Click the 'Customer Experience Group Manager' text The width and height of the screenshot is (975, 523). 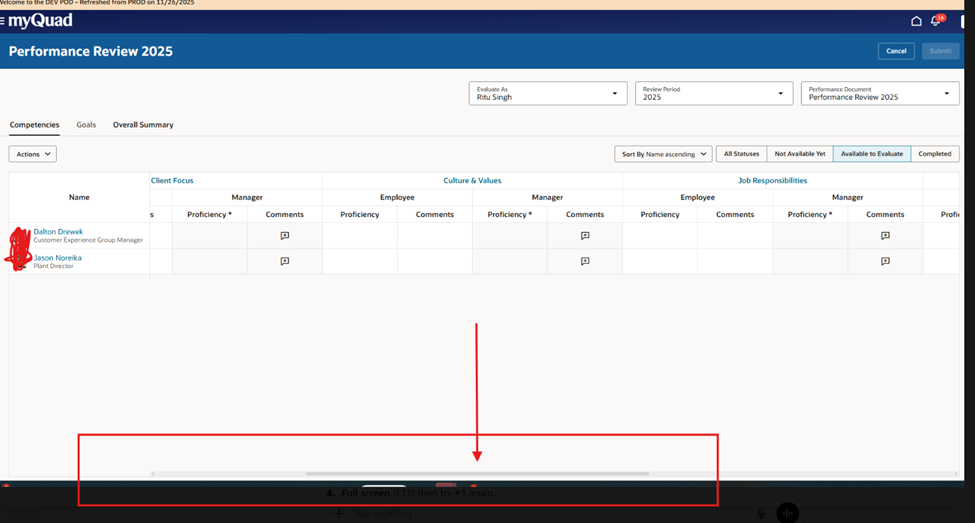[x=88, y=240]
